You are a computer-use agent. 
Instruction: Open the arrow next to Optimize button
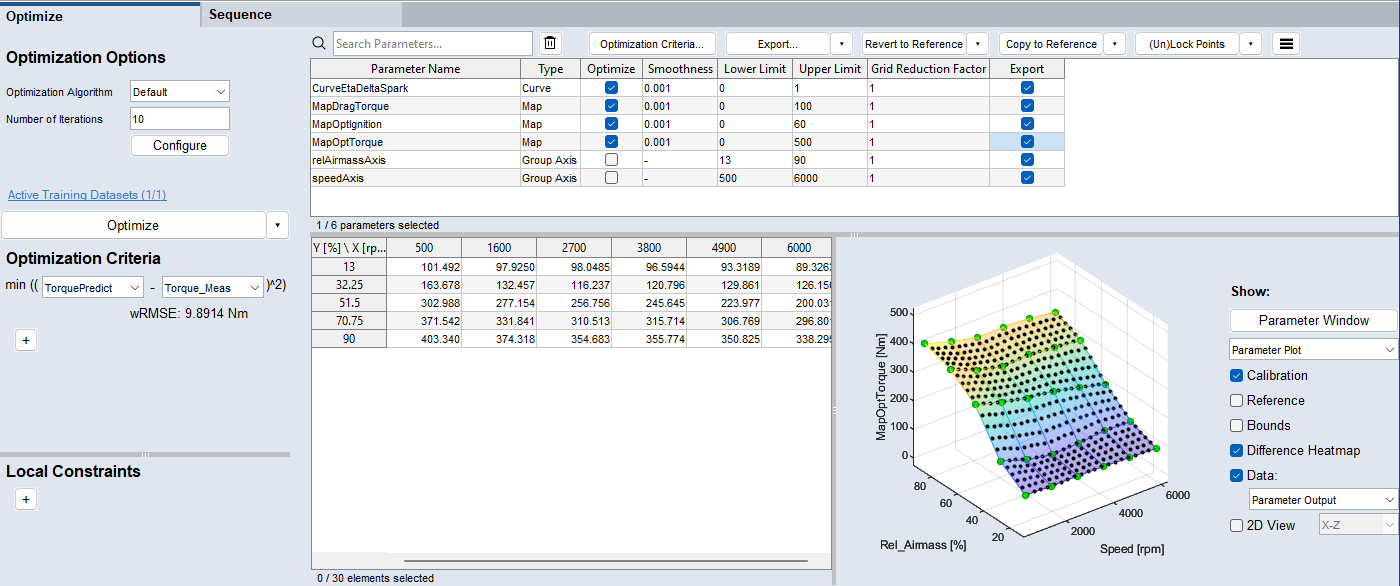pyautogui.click(x=278, y=225)
